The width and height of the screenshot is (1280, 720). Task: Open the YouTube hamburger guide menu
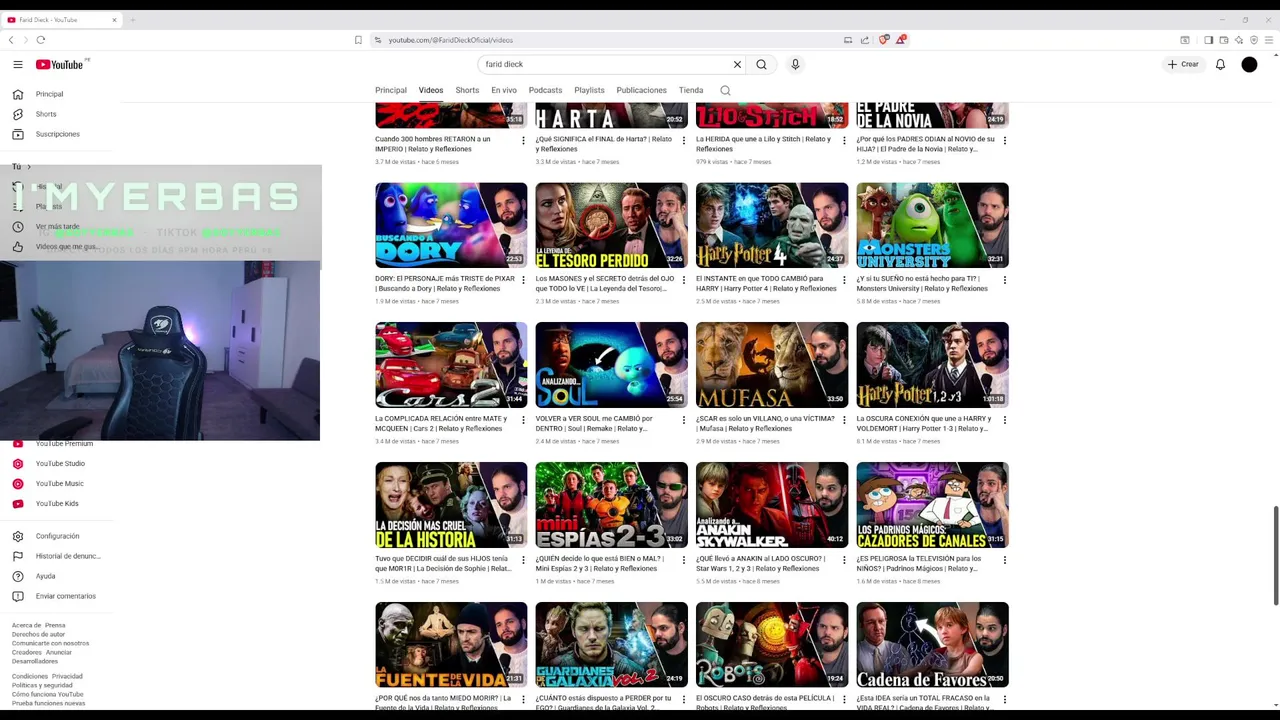coord(18,64)
